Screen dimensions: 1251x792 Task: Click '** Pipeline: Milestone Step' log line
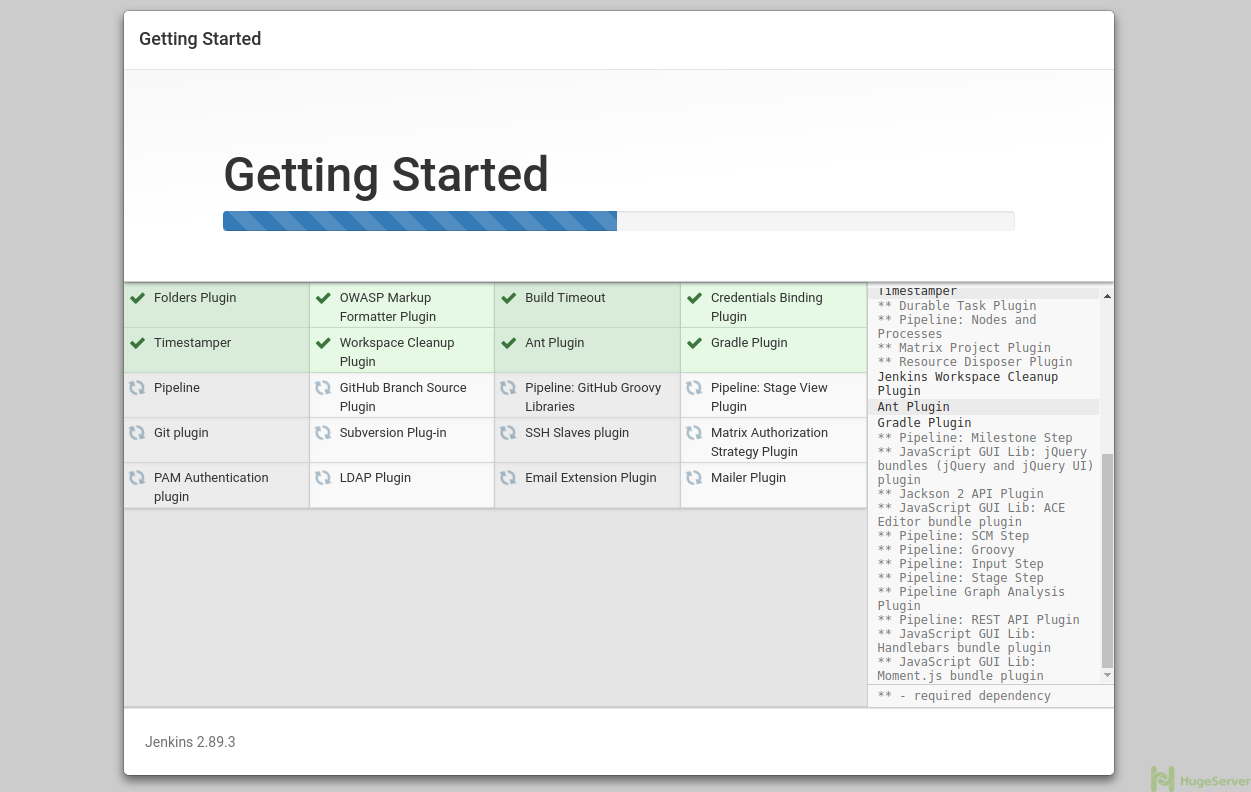975,438
